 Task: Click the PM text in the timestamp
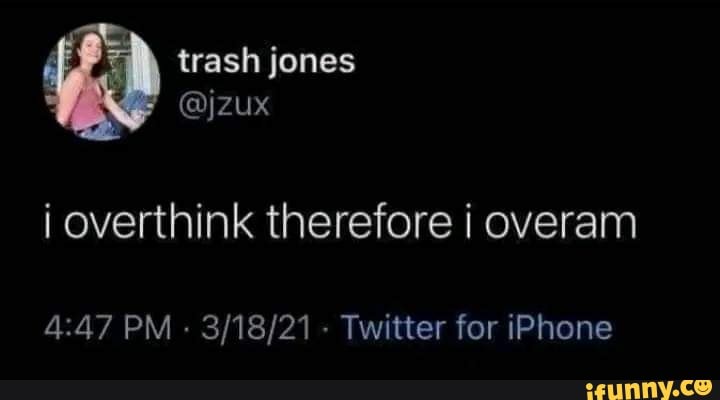[149, 328]
